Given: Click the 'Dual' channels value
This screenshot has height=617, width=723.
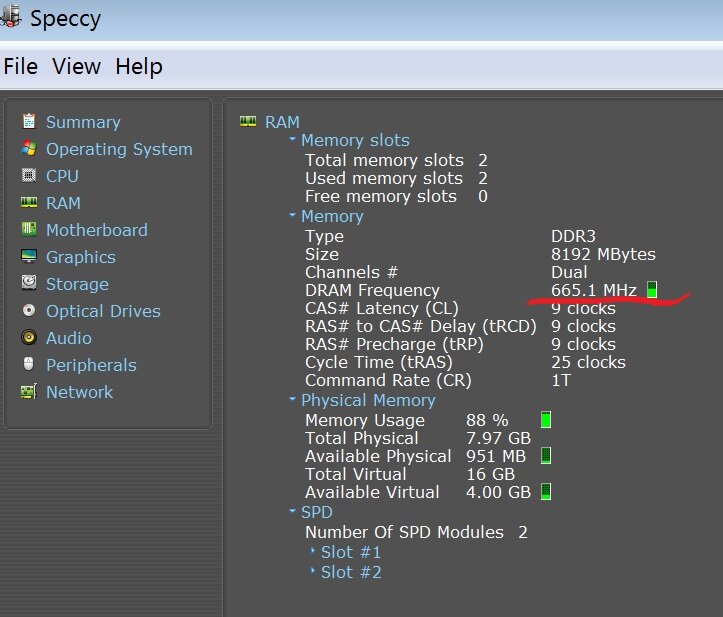Looking at the screenshot, I should 569,272.
